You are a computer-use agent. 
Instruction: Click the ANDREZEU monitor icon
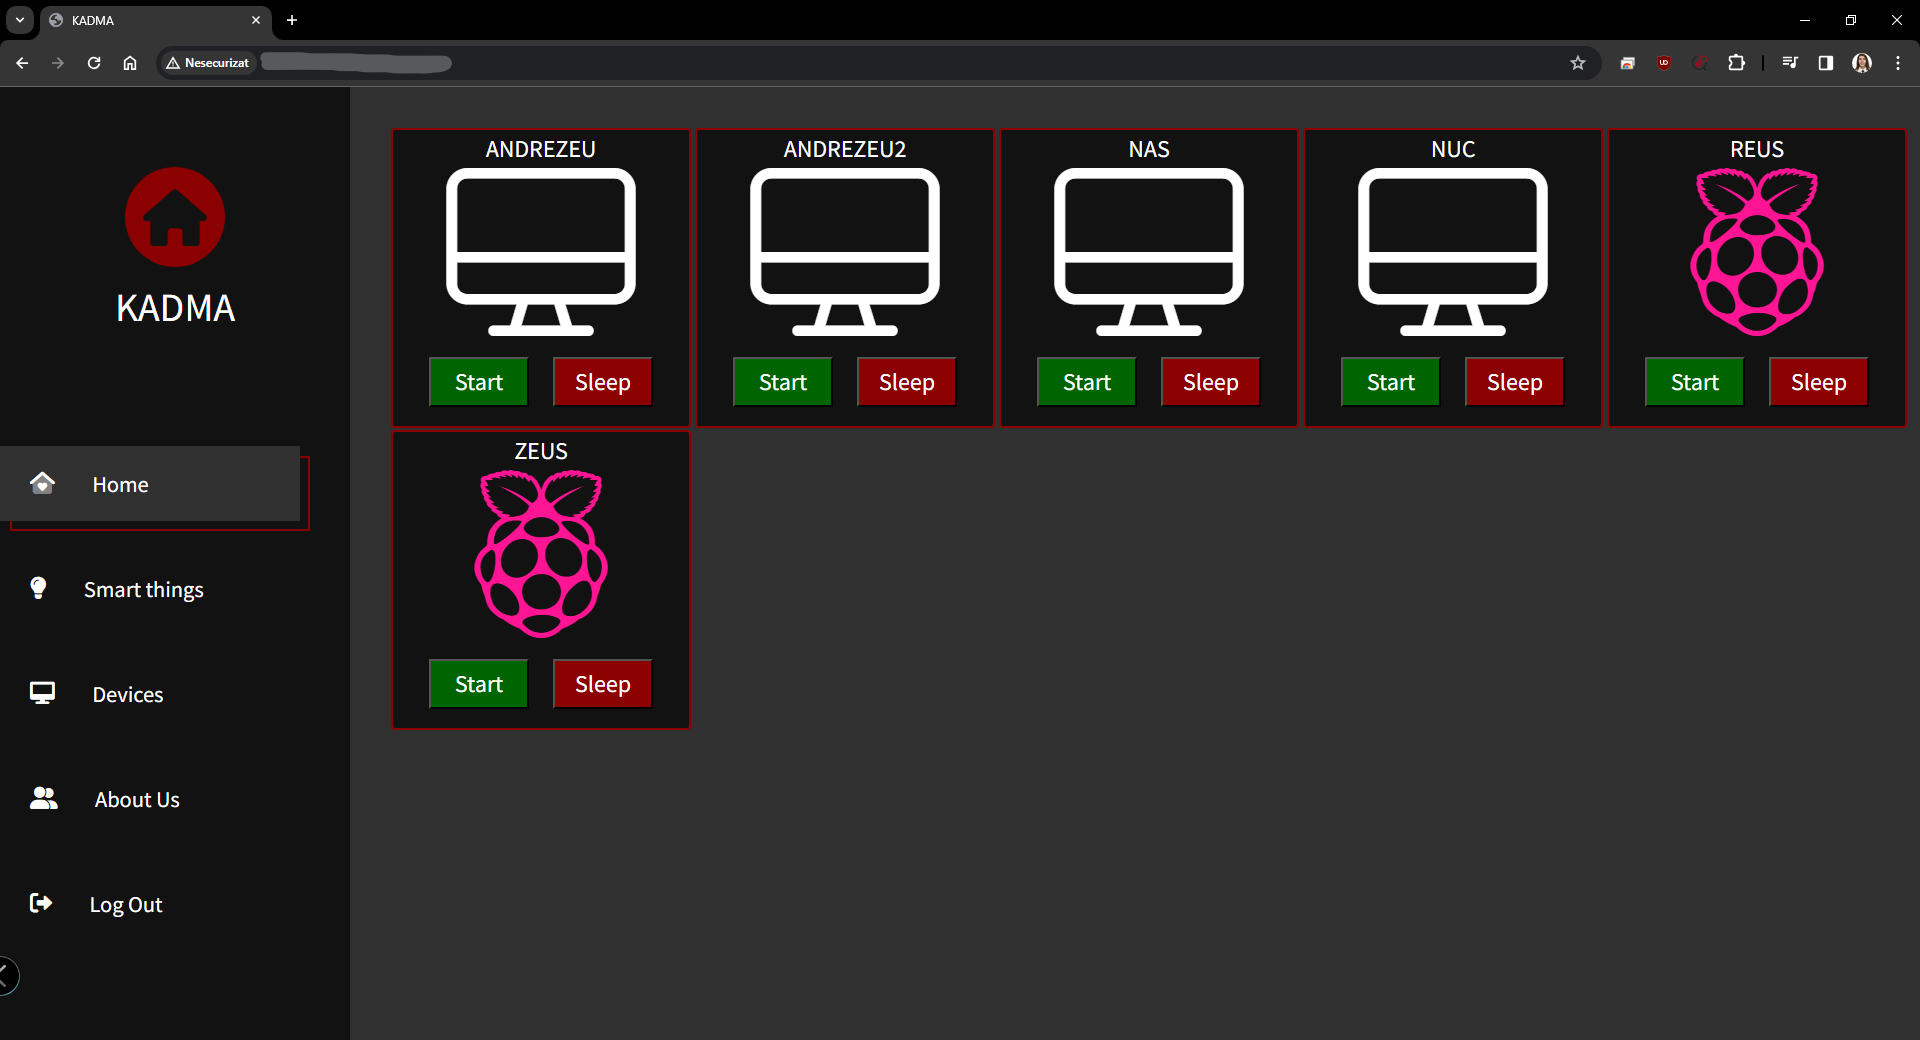[x=540, y=251]
